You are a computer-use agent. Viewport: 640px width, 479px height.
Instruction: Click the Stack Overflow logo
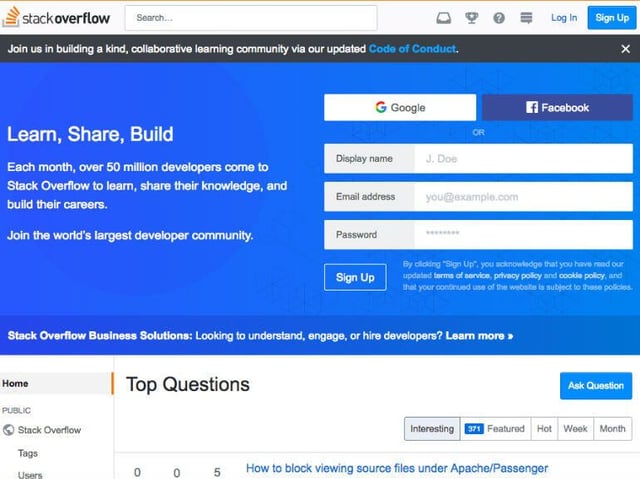click(57, 18)
